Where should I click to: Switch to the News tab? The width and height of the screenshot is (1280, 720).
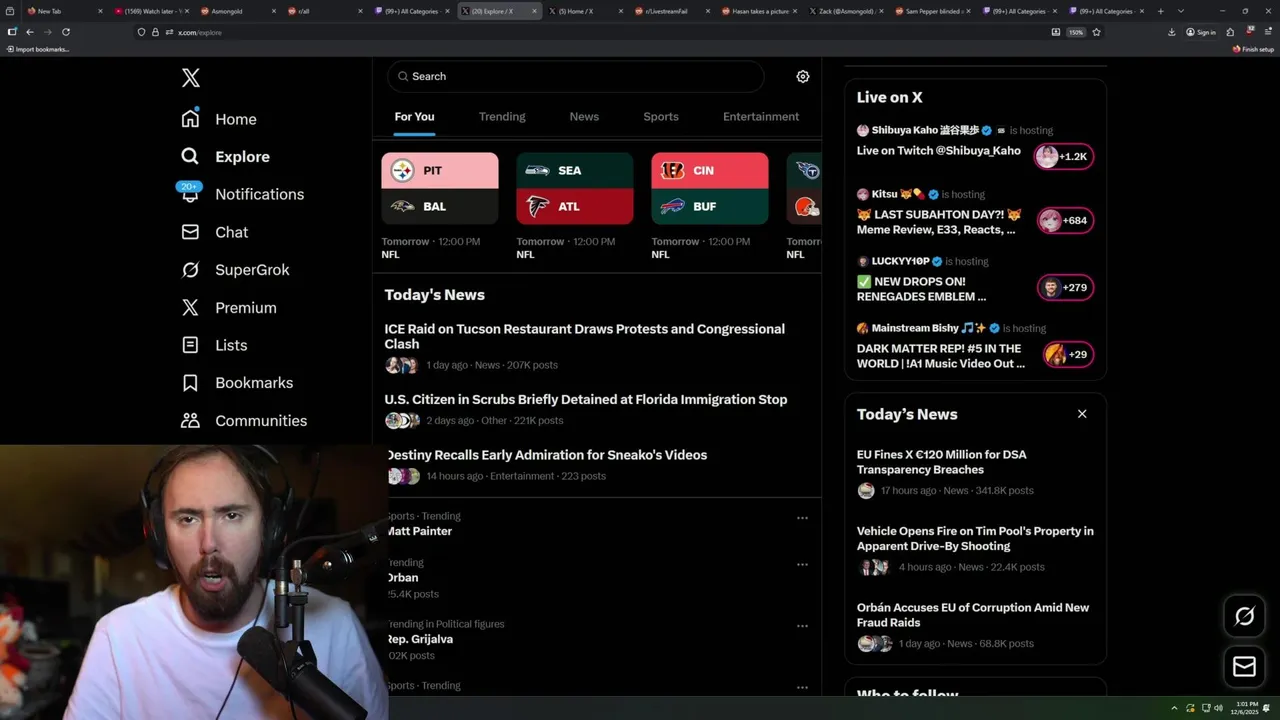pos(584,117)
